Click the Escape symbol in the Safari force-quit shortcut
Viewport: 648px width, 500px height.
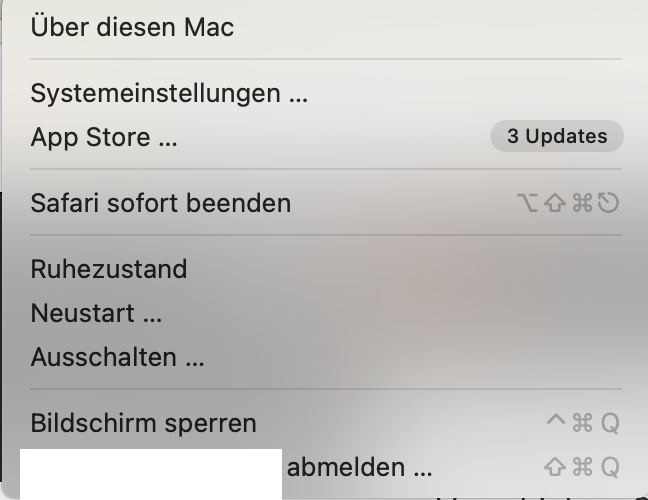tap(609, 203)
